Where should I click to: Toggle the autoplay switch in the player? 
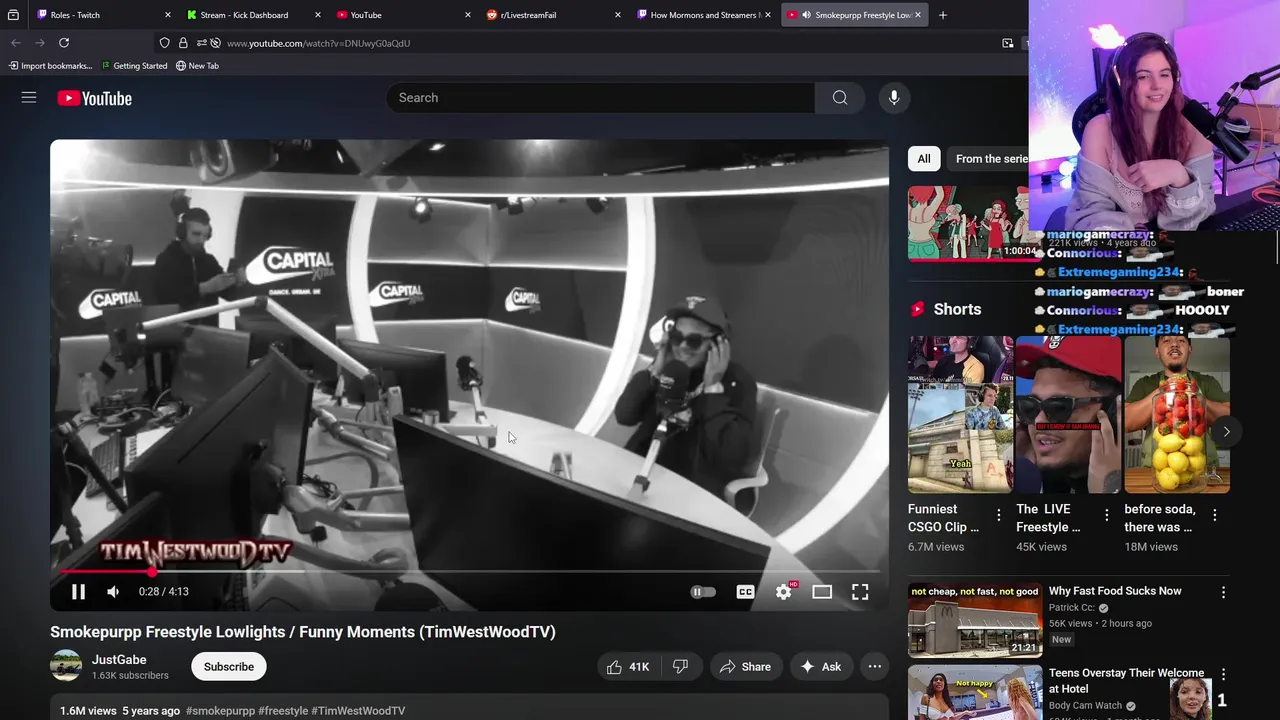click(x=703, y=592)
